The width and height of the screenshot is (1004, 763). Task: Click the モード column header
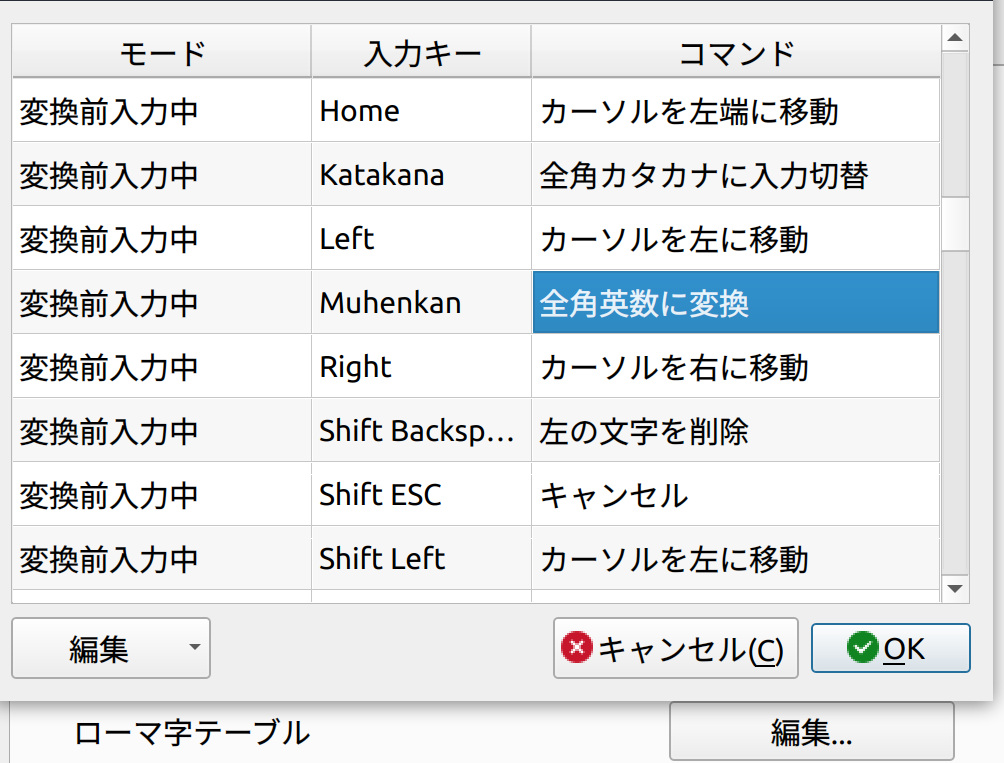pos(160,50)
